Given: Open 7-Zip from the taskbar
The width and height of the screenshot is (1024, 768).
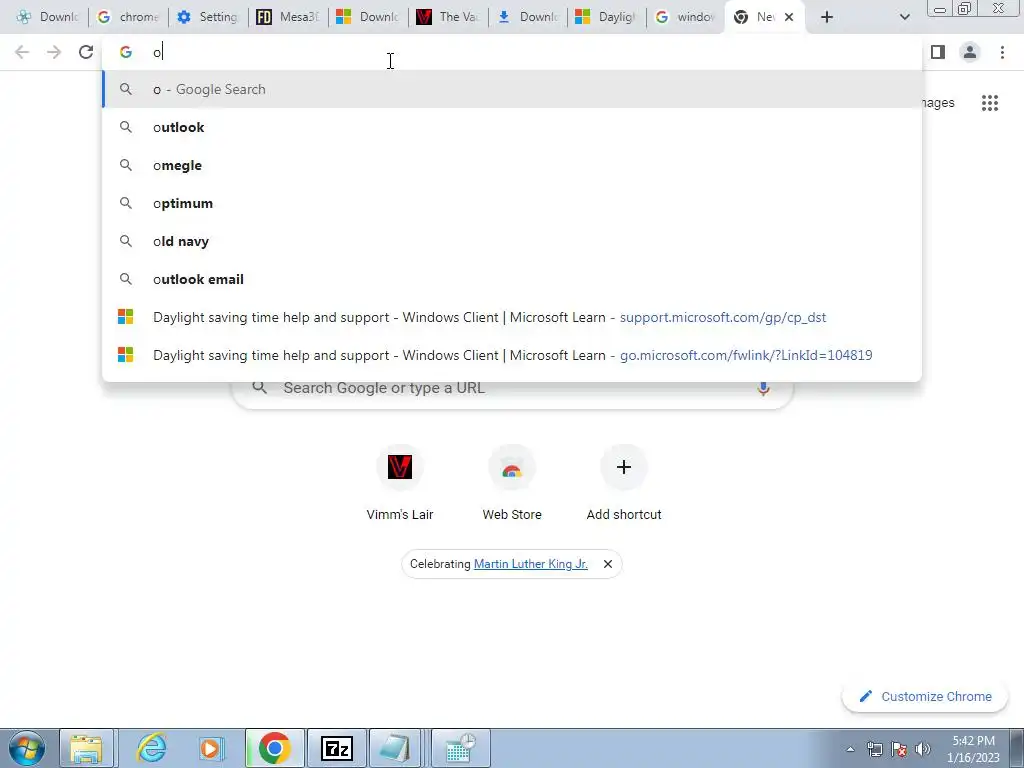Looking at the screenshot, I should (337, 748).
